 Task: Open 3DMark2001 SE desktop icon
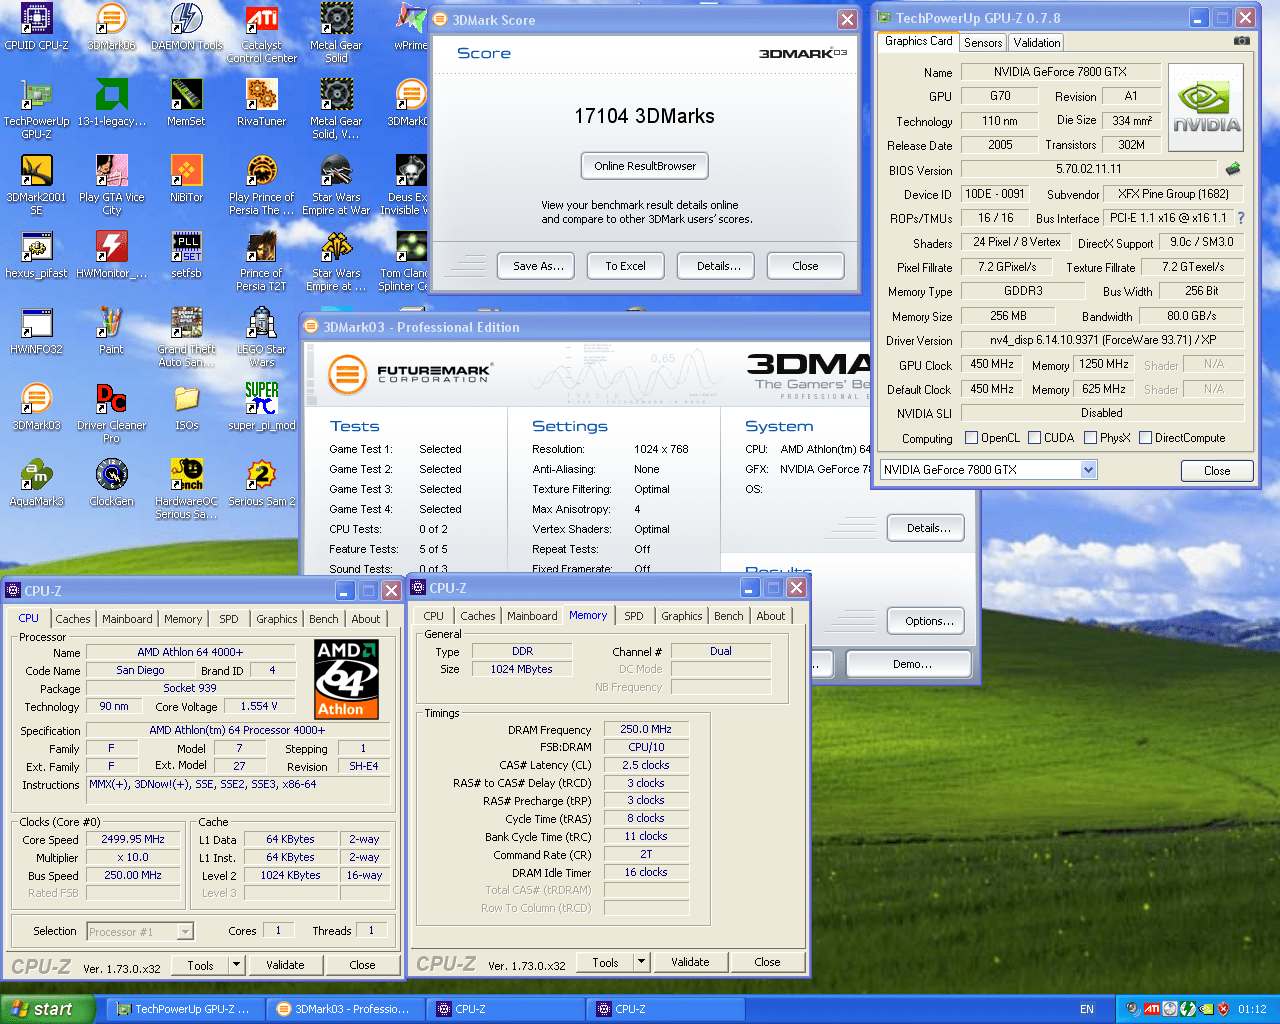coord(36,186)
